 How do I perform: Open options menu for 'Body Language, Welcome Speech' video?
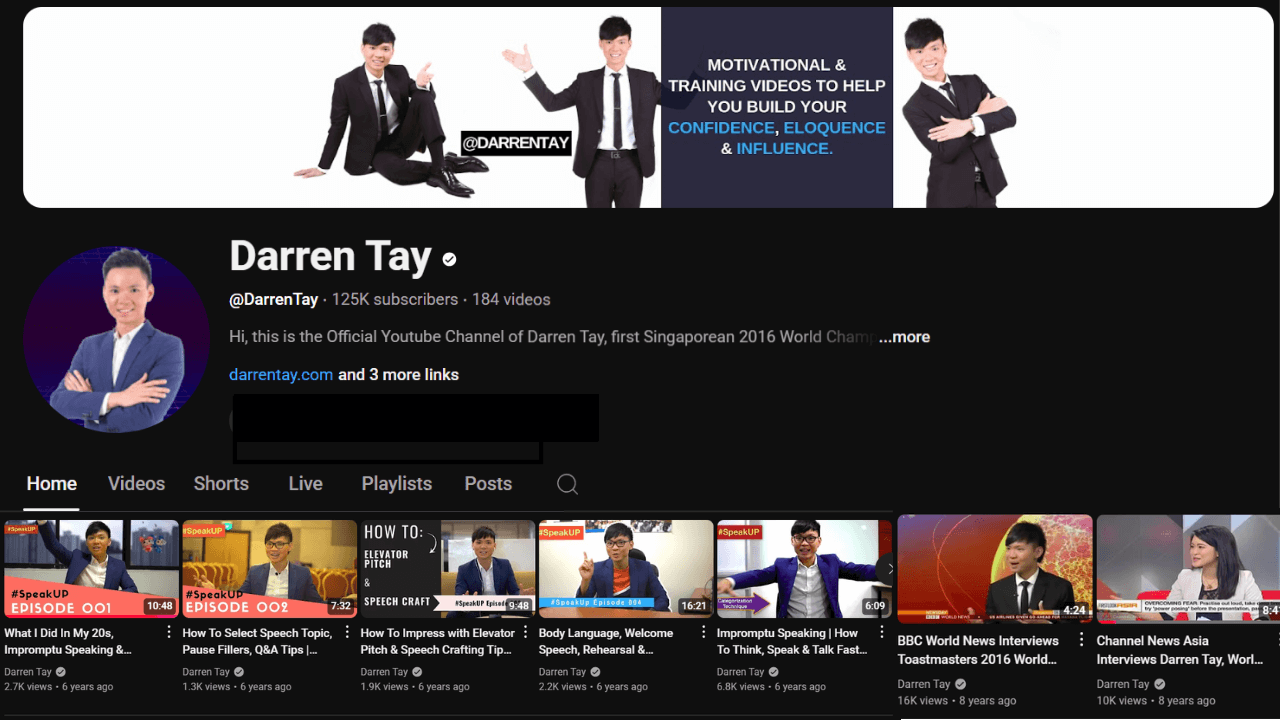(x=703, y=633)
